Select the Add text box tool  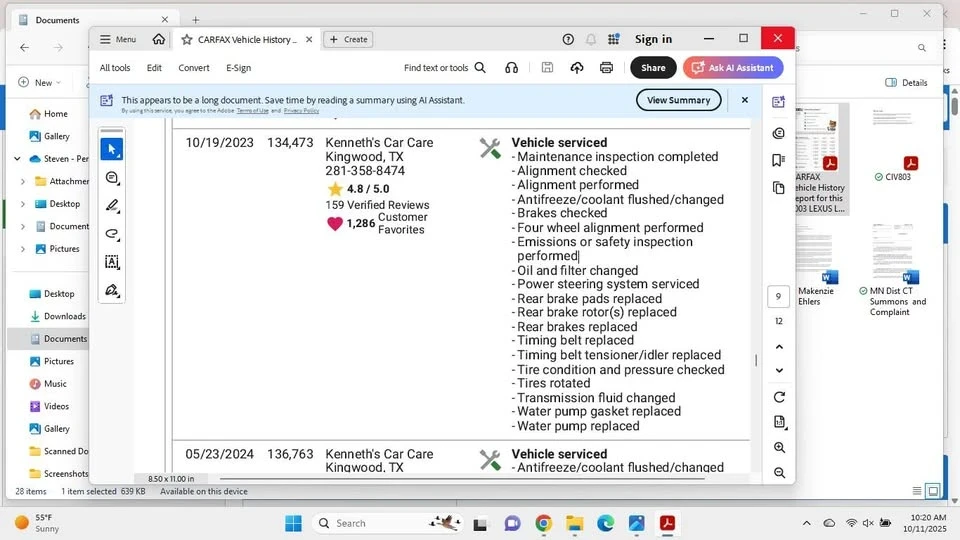pyautogui.click(x=112, y=262)
